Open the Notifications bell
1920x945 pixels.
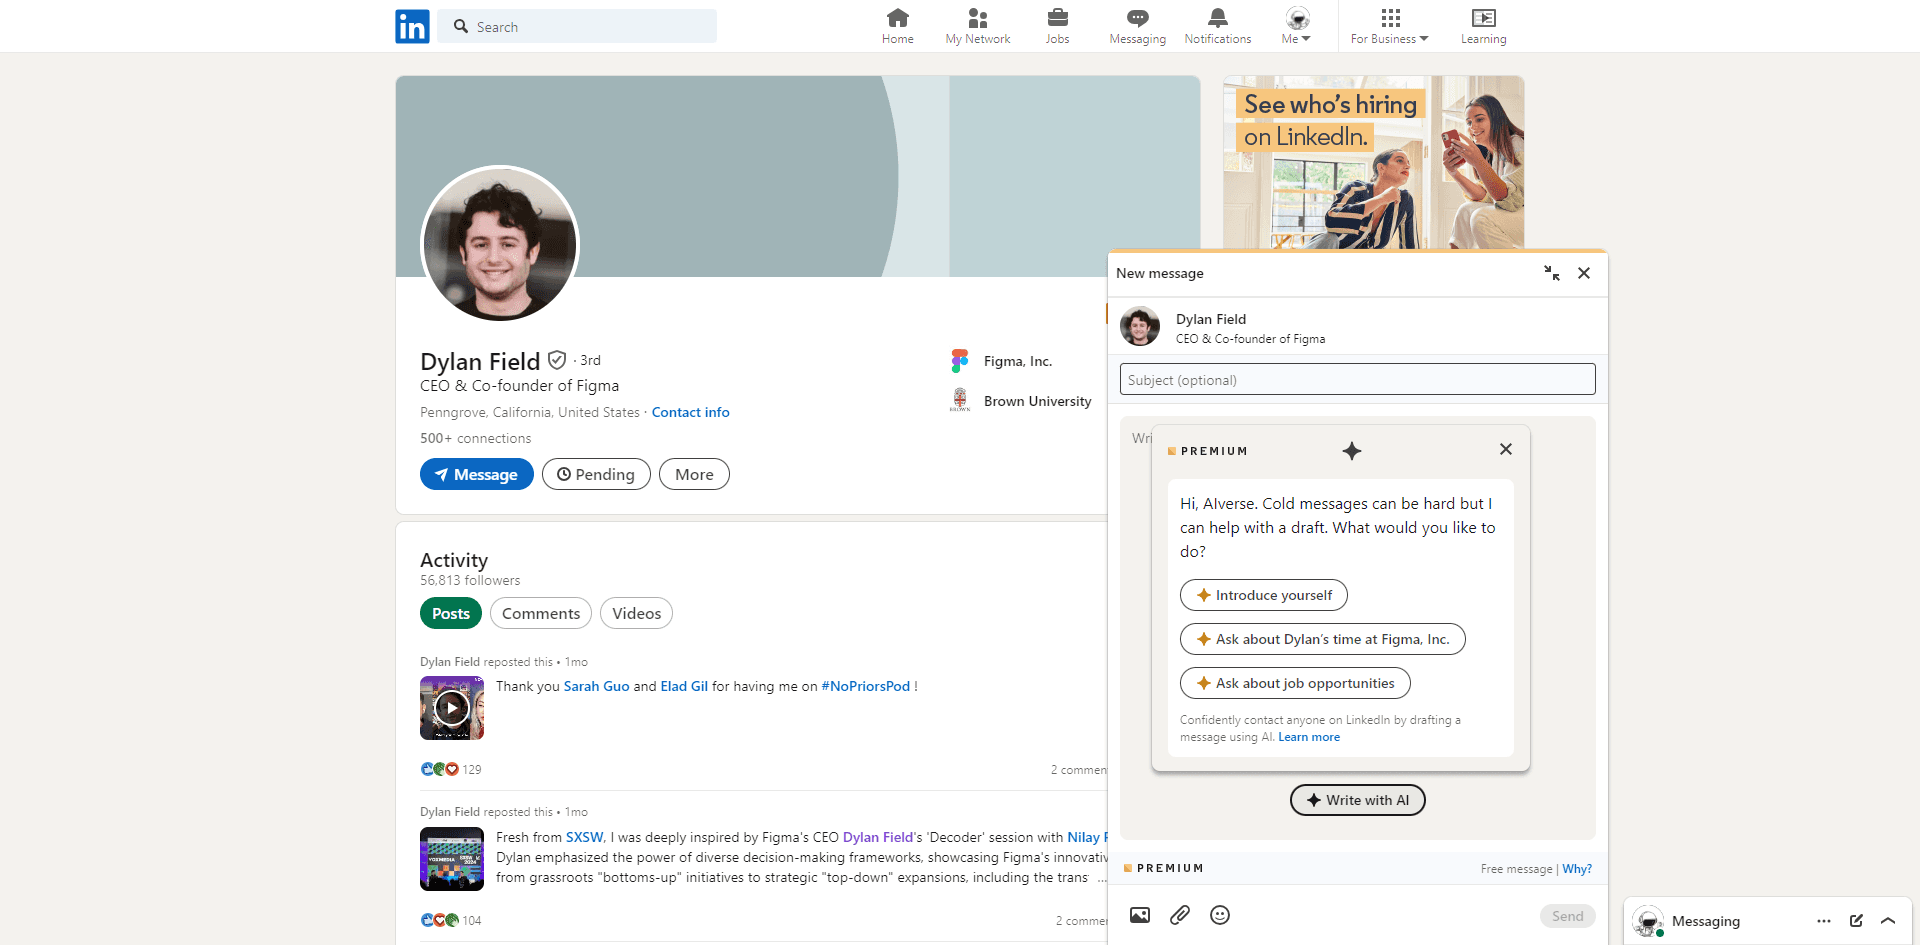1217,25
